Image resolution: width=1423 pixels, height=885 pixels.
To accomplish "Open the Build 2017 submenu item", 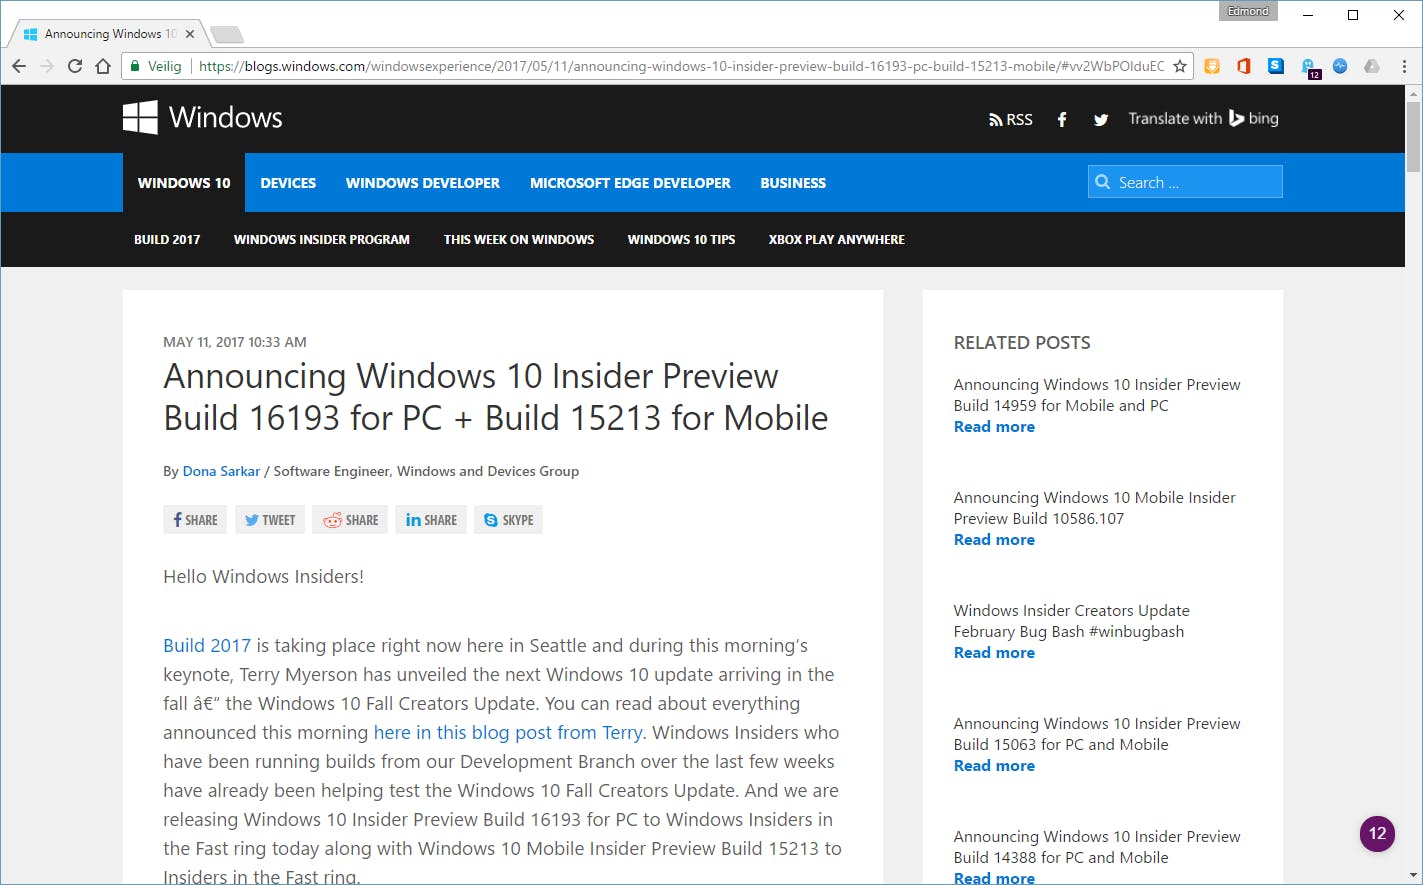I will 167,240.
